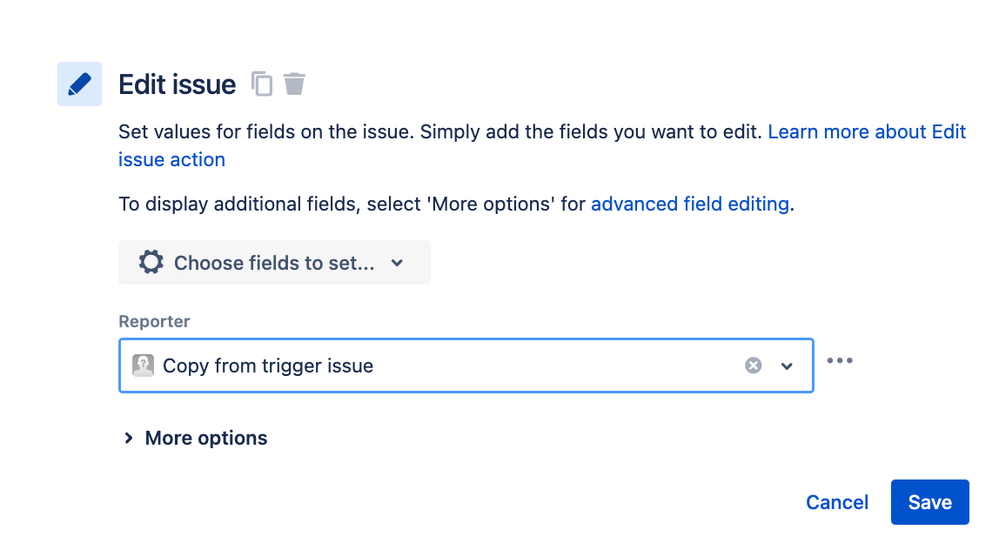The height and width of the screenshot is (550, 999).
Task: Follow the advanced field editing link
Action: 690,204
